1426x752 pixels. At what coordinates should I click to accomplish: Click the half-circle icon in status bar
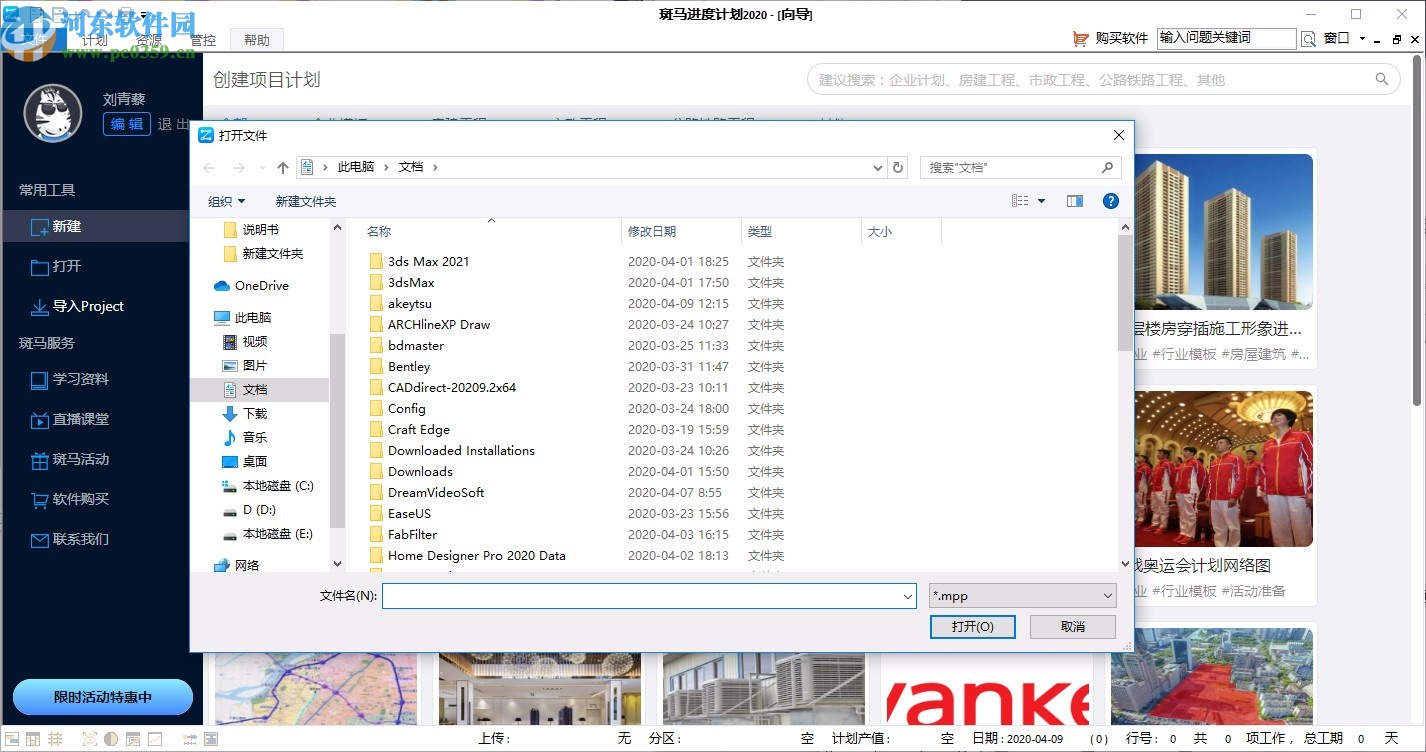coord(111,739)
